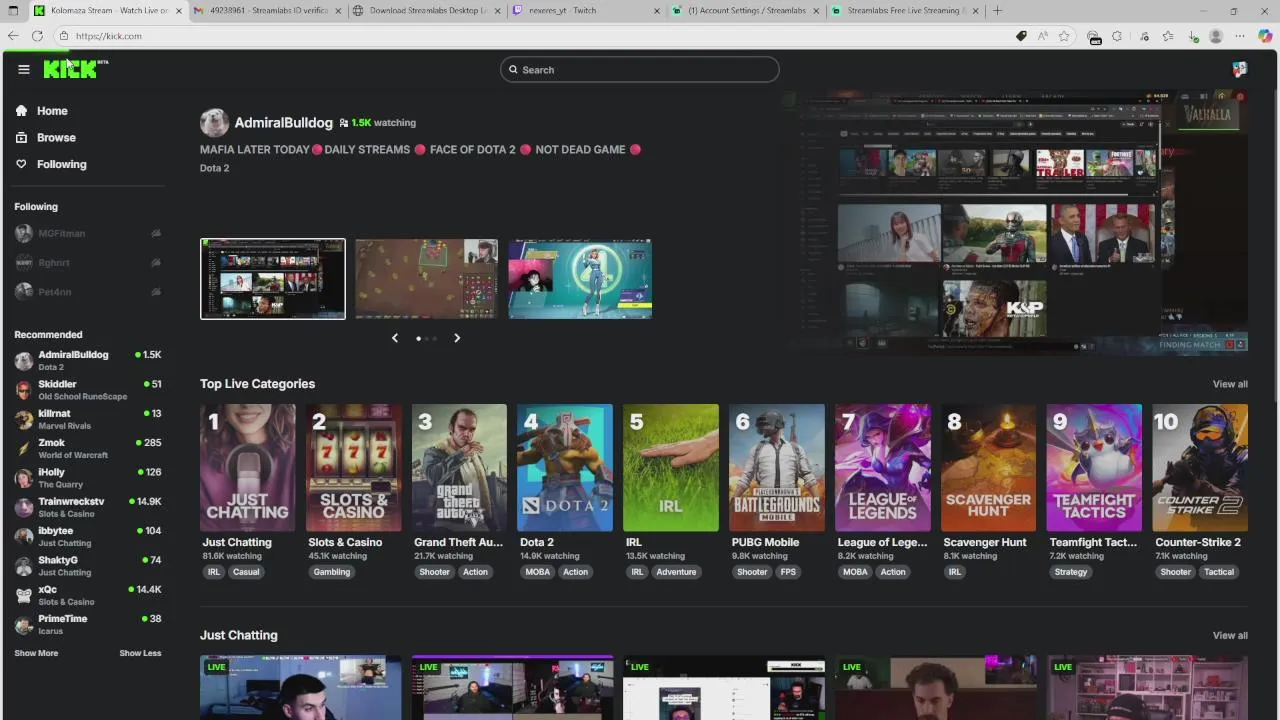Switch to the Account Settings Streamlabs tab

pos(745,11)
